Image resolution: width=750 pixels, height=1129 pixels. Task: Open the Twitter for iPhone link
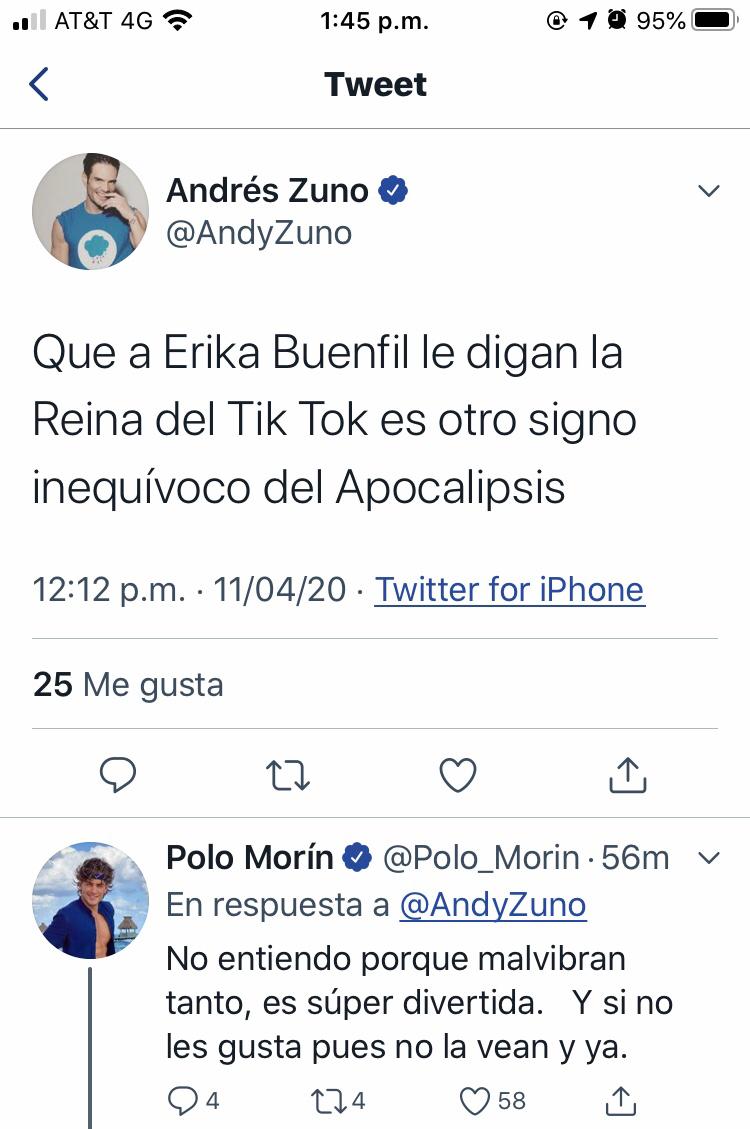tap(509, 590)
